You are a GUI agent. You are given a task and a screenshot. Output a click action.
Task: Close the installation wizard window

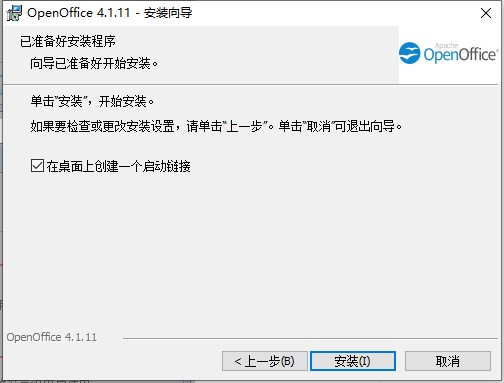point(486,13)
